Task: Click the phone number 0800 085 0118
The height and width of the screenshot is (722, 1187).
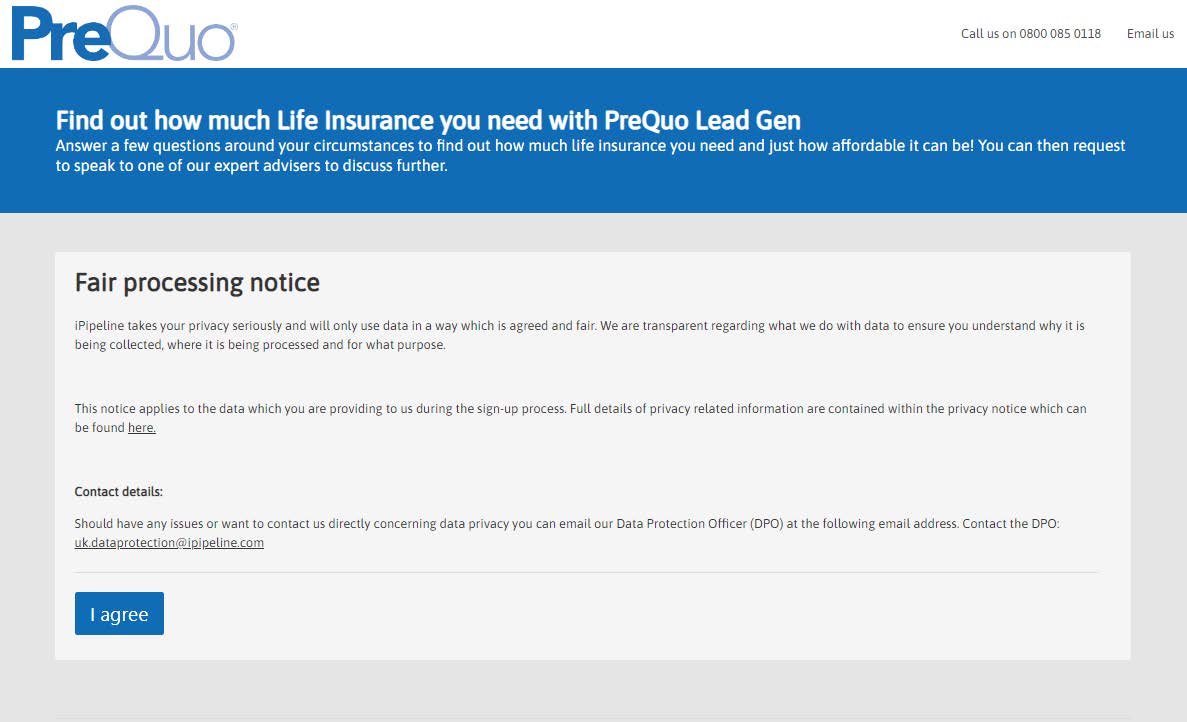Action: pyautogui.click(x=1060, y=34)
